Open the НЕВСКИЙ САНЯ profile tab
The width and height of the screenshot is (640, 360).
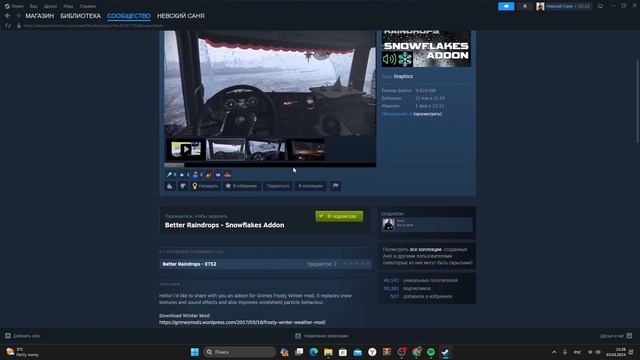pos(181,16)
